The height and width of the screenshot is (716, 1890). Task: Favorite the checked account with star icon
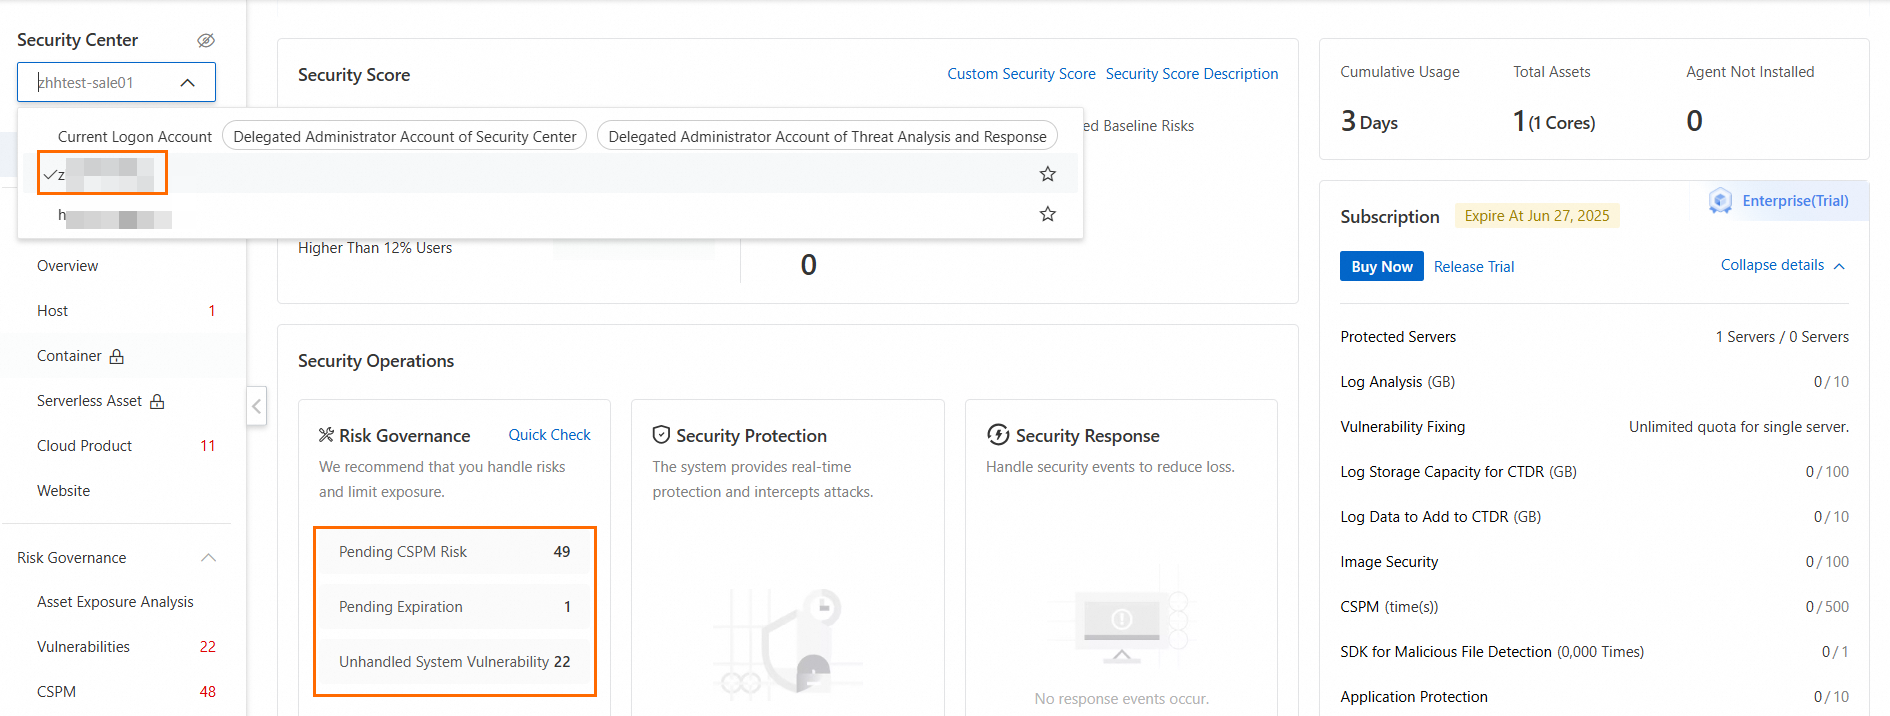point(1047,174)
